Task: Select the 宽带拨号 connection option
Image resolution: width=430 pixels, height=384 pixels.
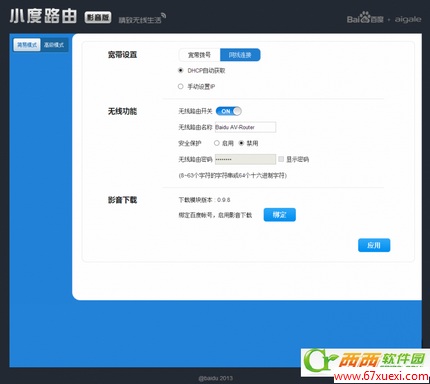Action: click(199, 55)
